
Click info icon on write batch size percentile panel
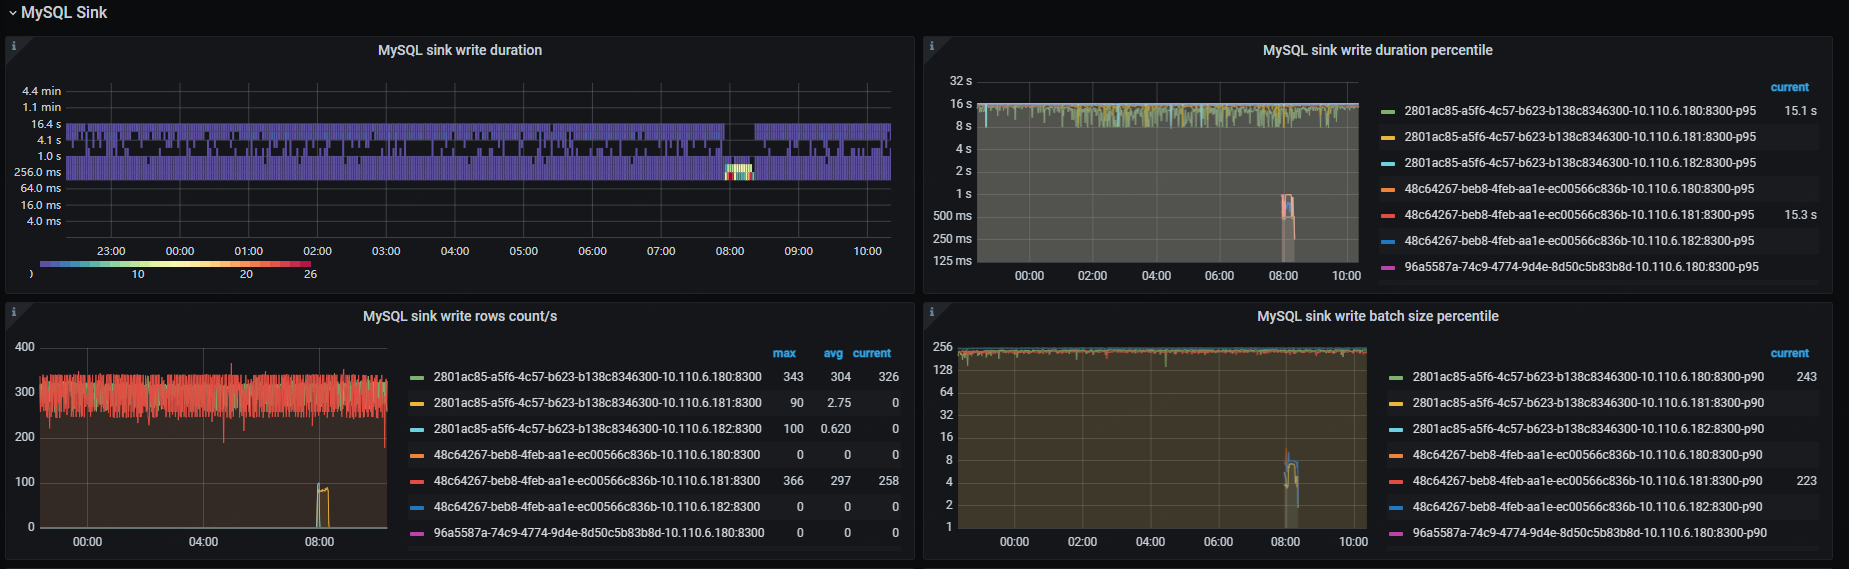pyautogui.click(x=932, y=312)
